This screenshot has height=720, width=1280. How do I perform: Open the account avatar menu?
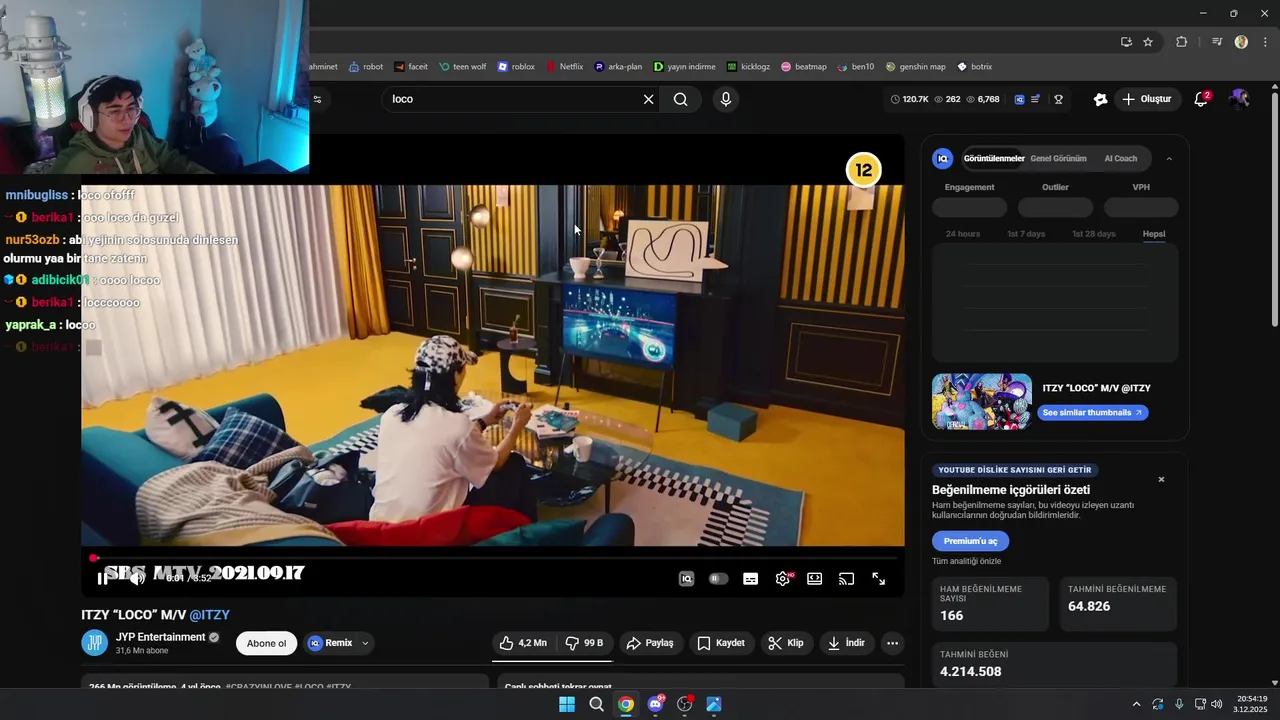tap(1239, 99)
